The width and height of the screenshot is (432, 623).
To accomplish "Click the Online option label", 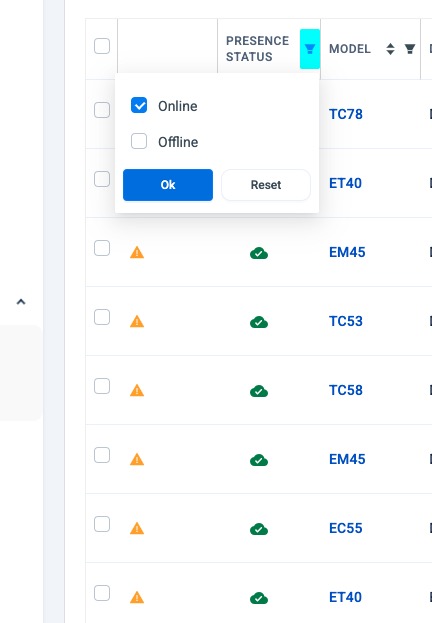I will 178,106.
